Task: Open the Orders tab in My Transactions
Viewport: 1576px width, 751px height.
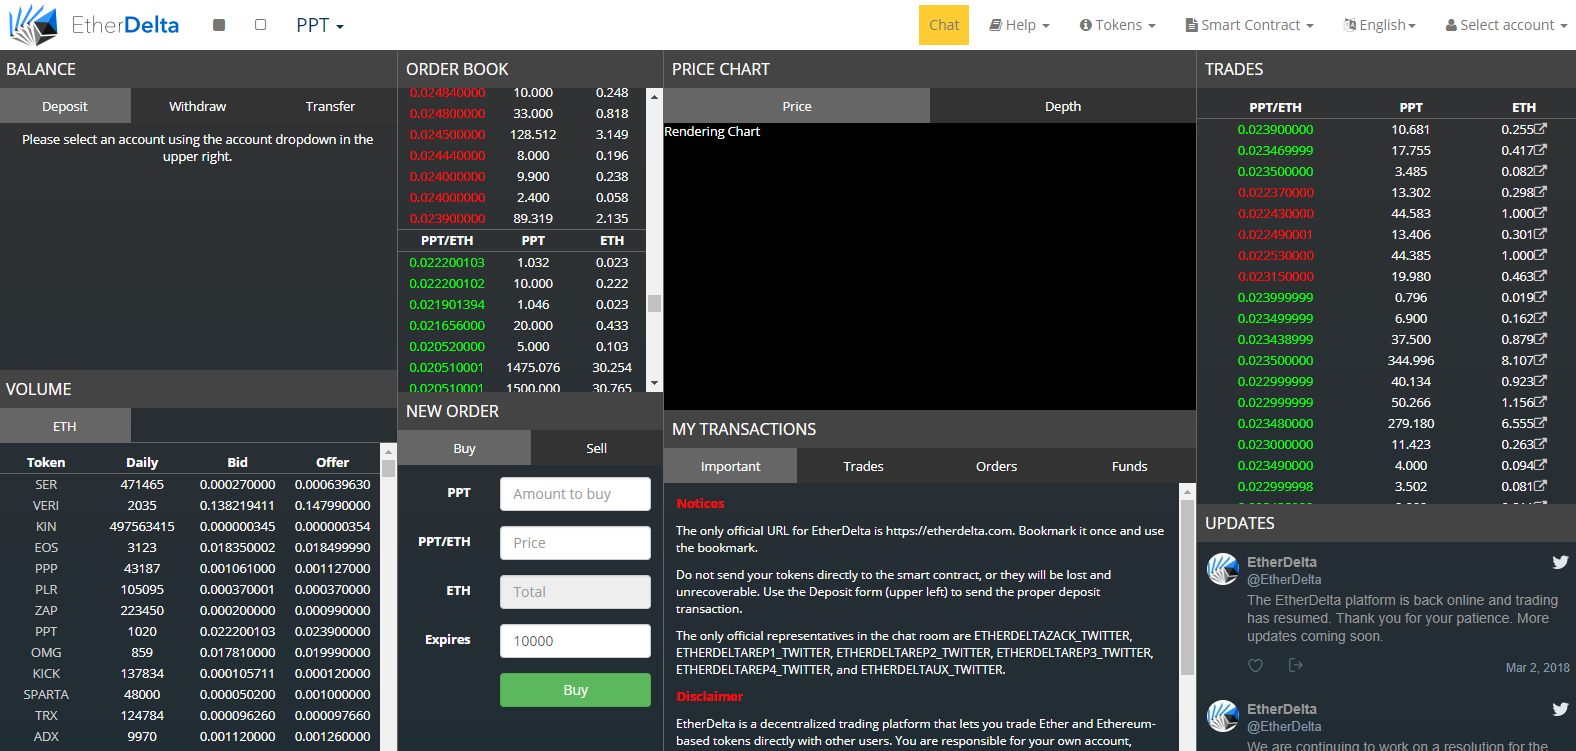Action: (996, 466)
